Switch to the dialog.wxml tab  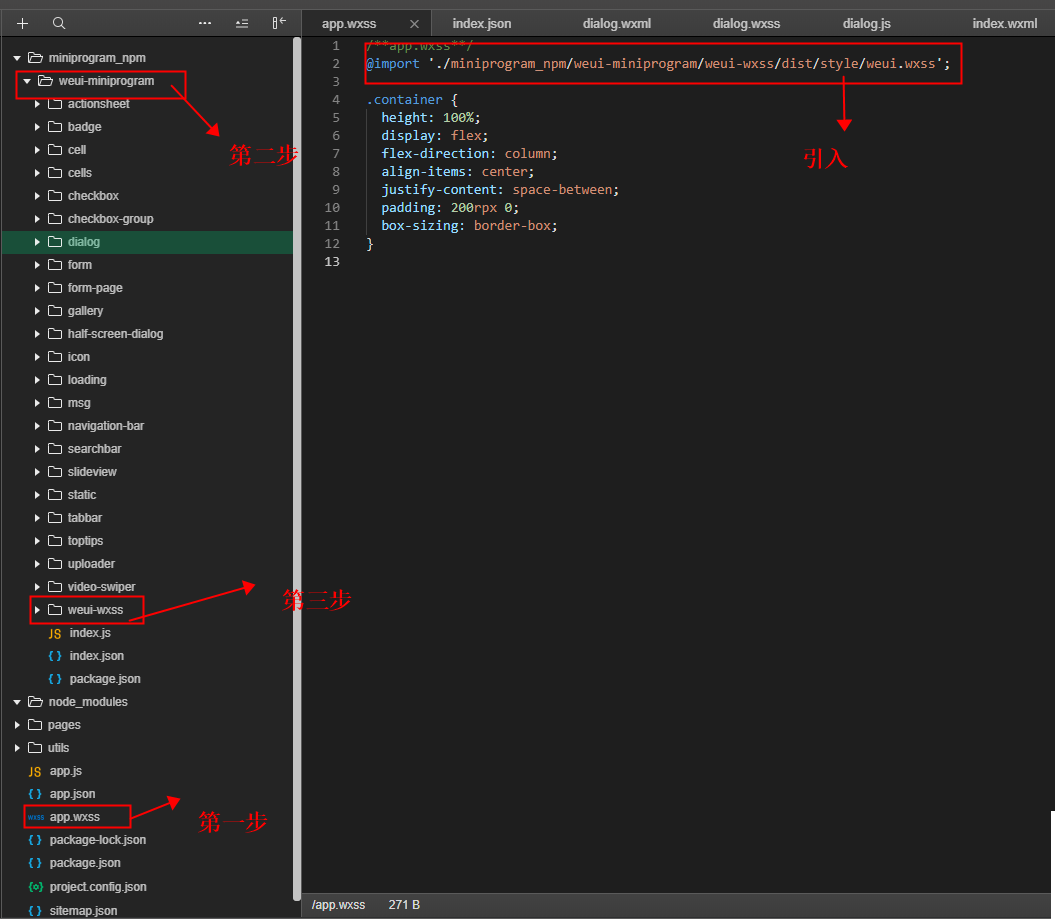[x=616, y=23]
